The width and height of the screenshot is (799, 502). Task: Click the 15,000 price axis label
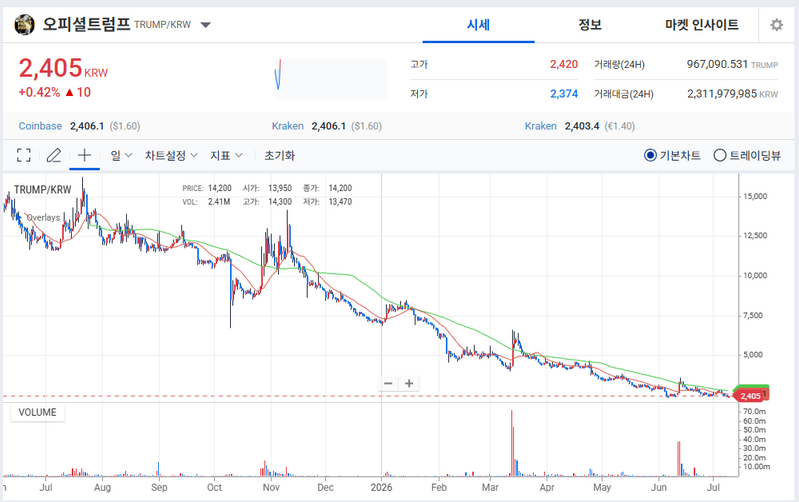coord(755,196)
